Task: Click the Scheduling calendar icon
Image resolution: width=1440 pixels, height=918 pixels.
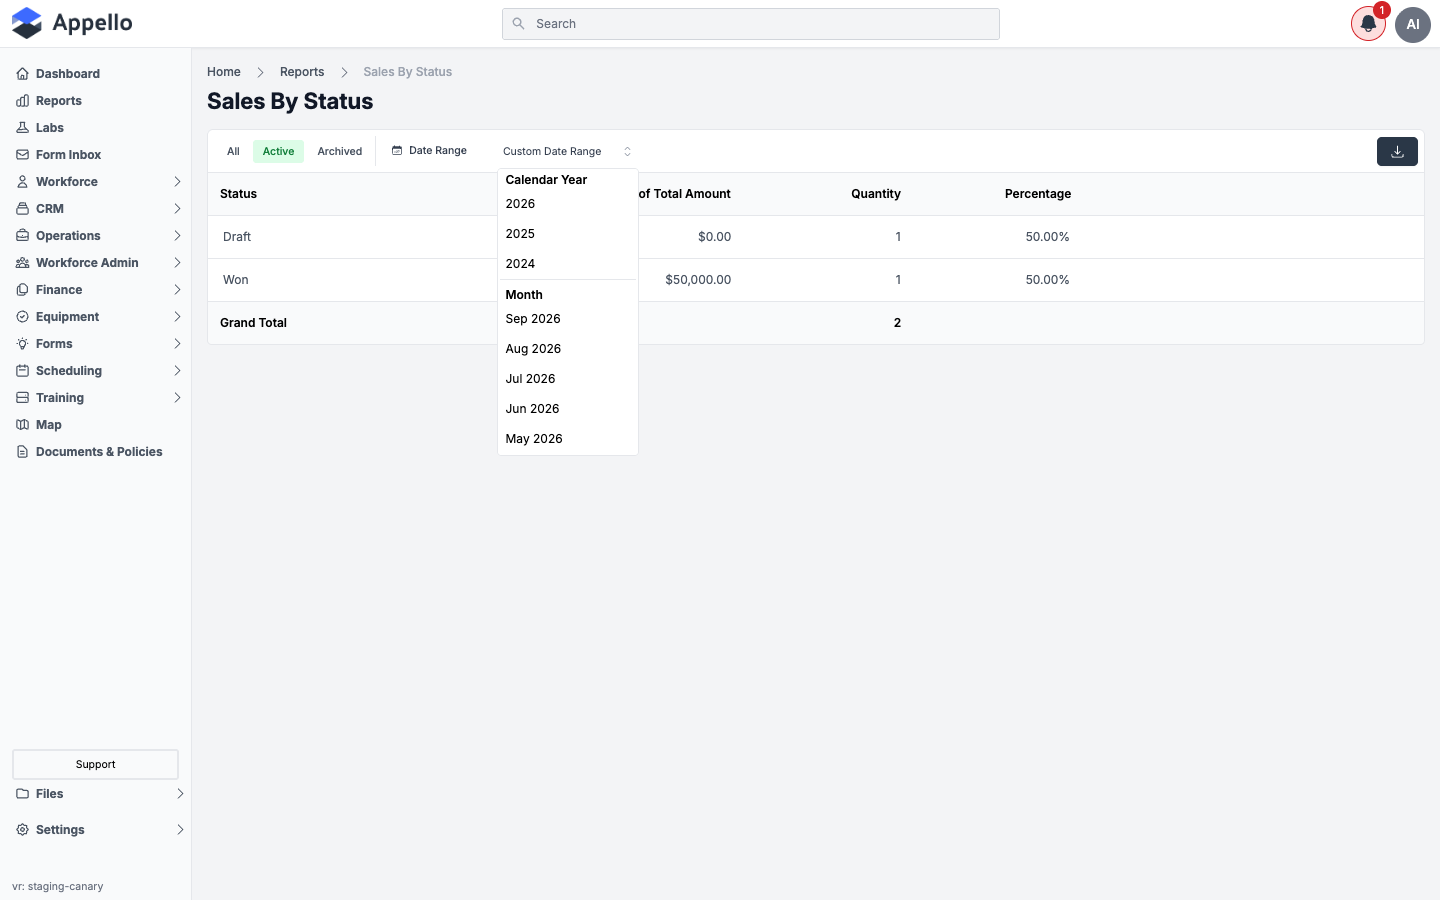Action: point(22,371)
